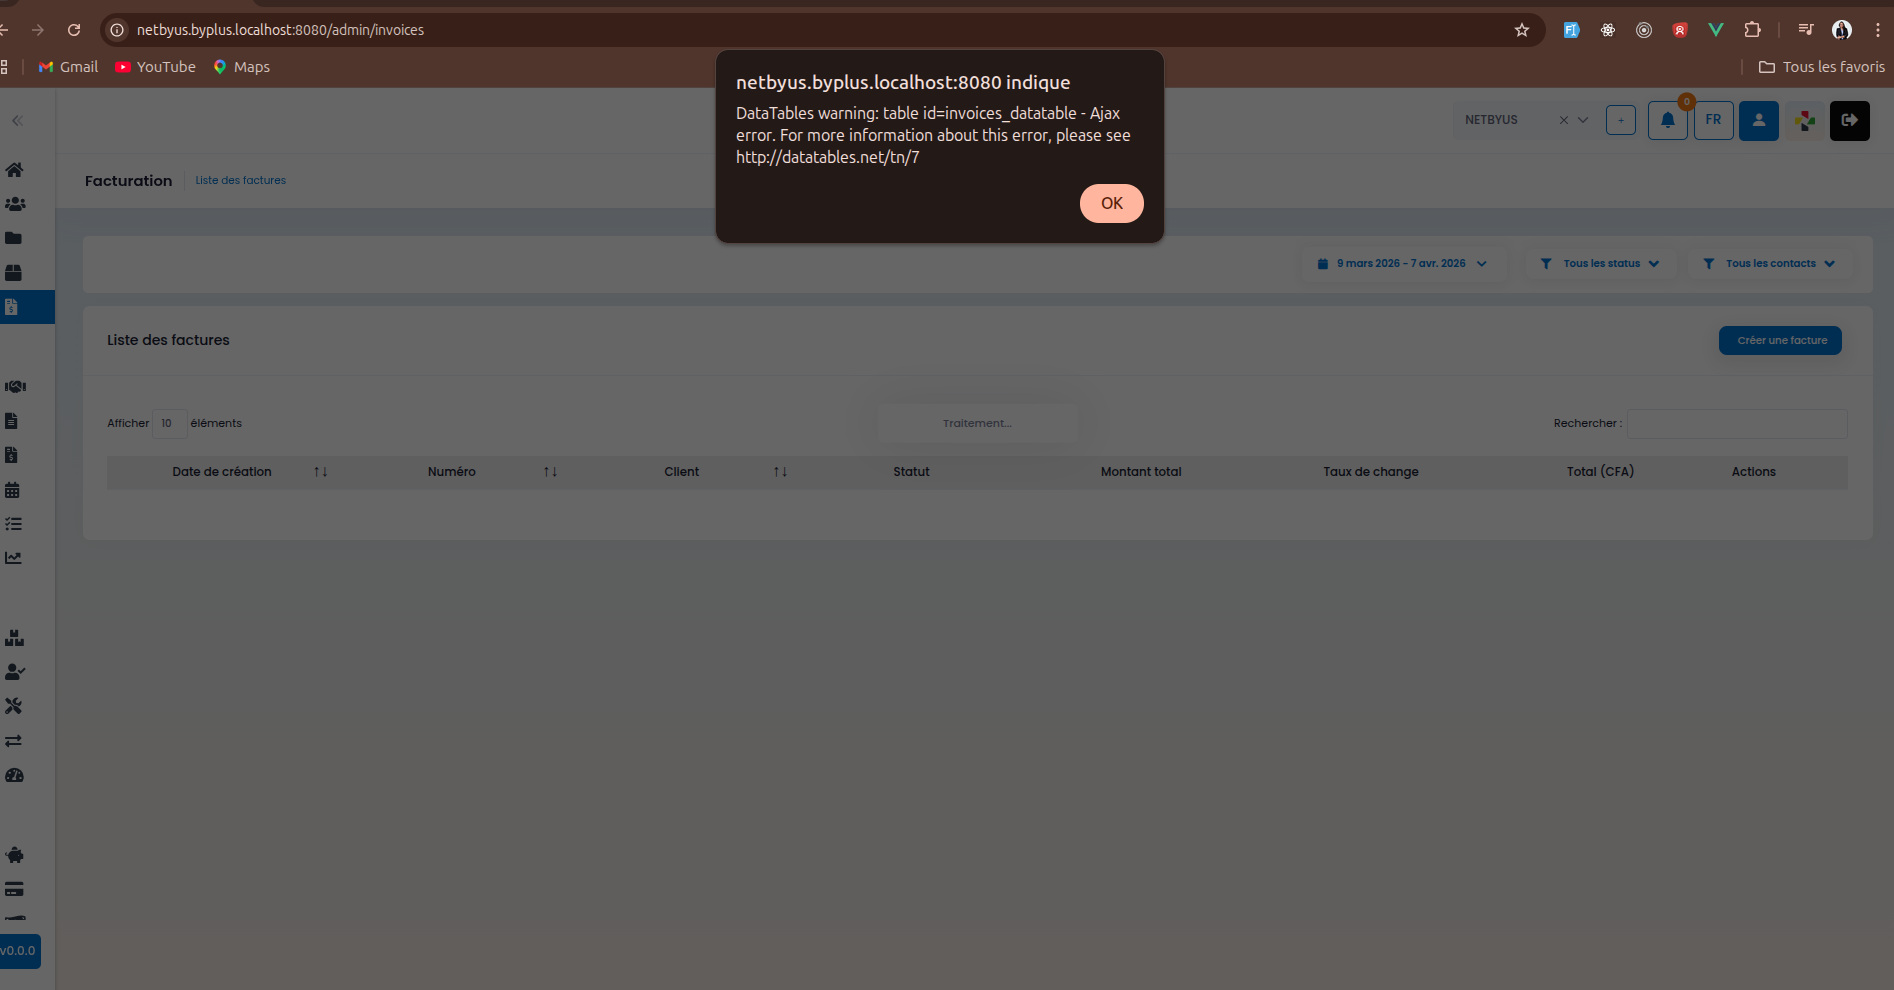Open the calendar icon in the sidebar
The image size is (1894, 990).
(13, 490)
